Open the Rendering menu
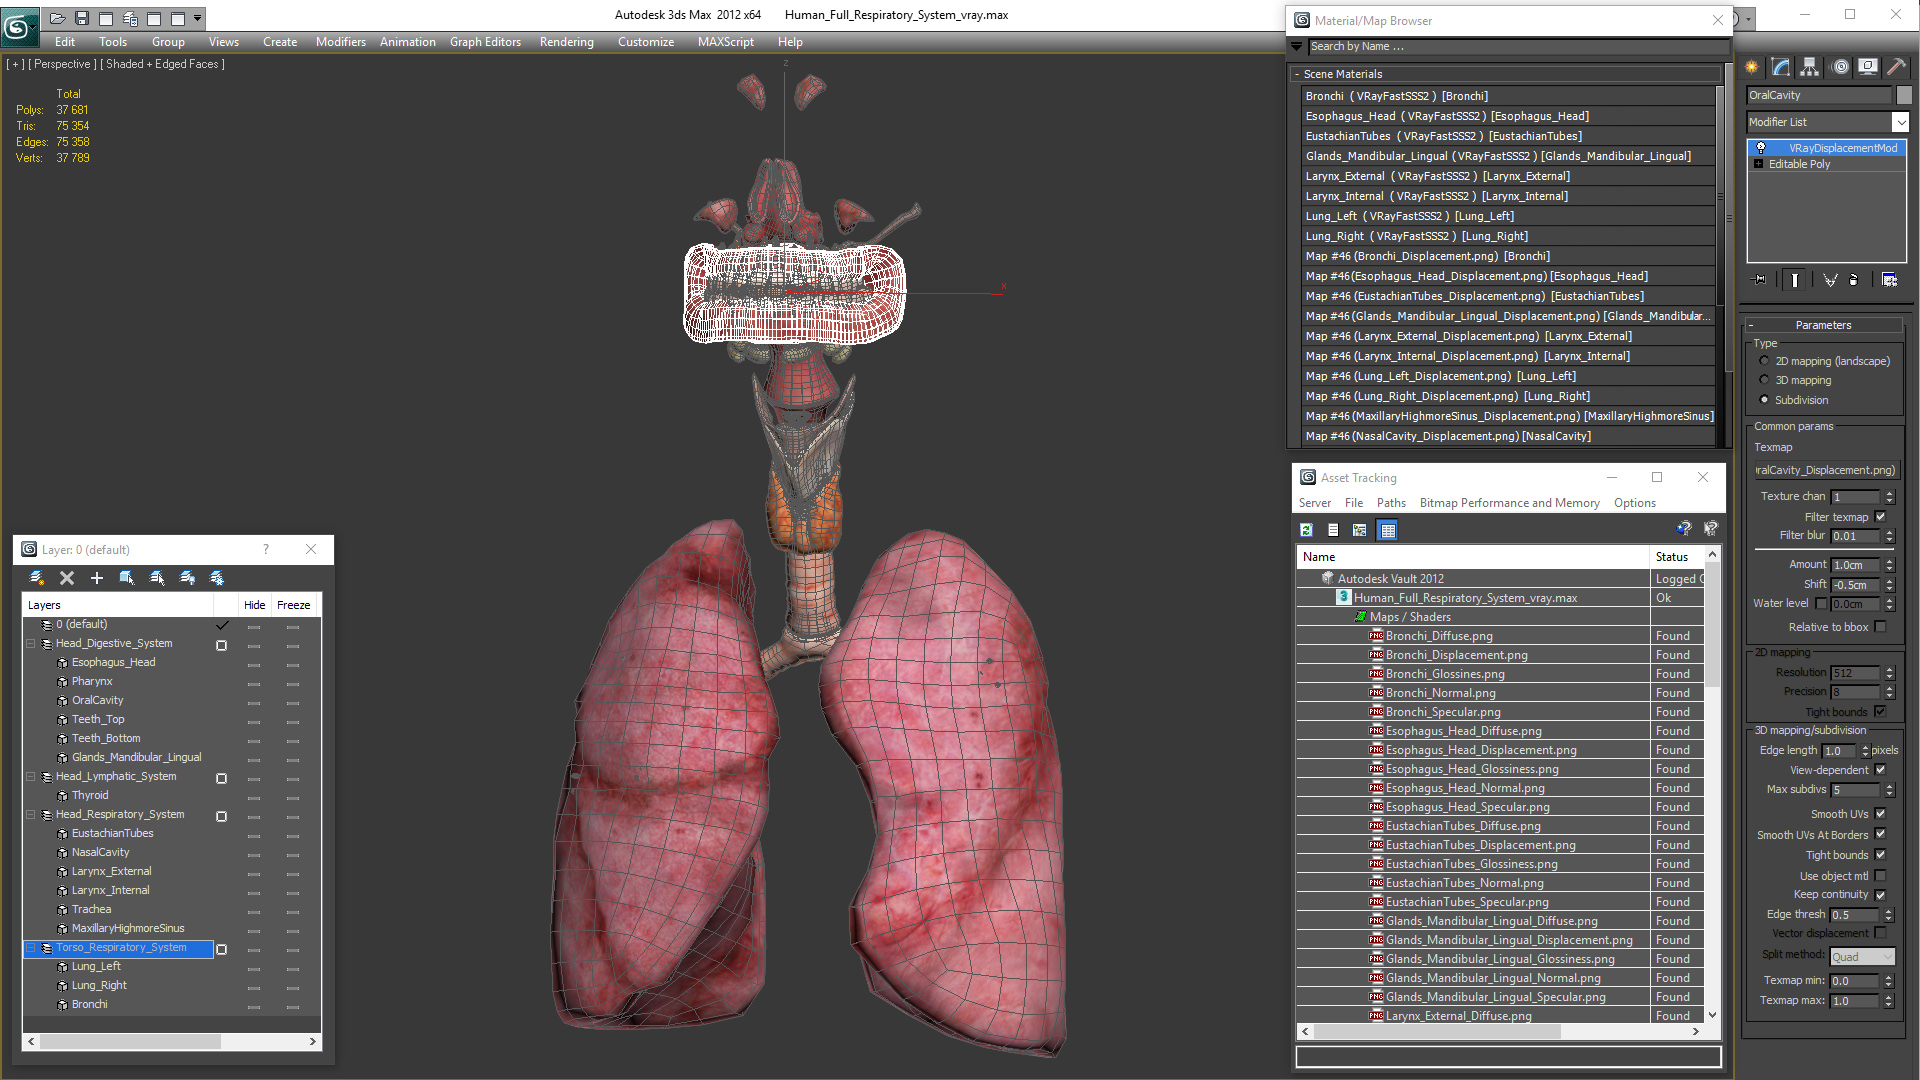This screenshot has width=1920, height=1080. [566, 41]
